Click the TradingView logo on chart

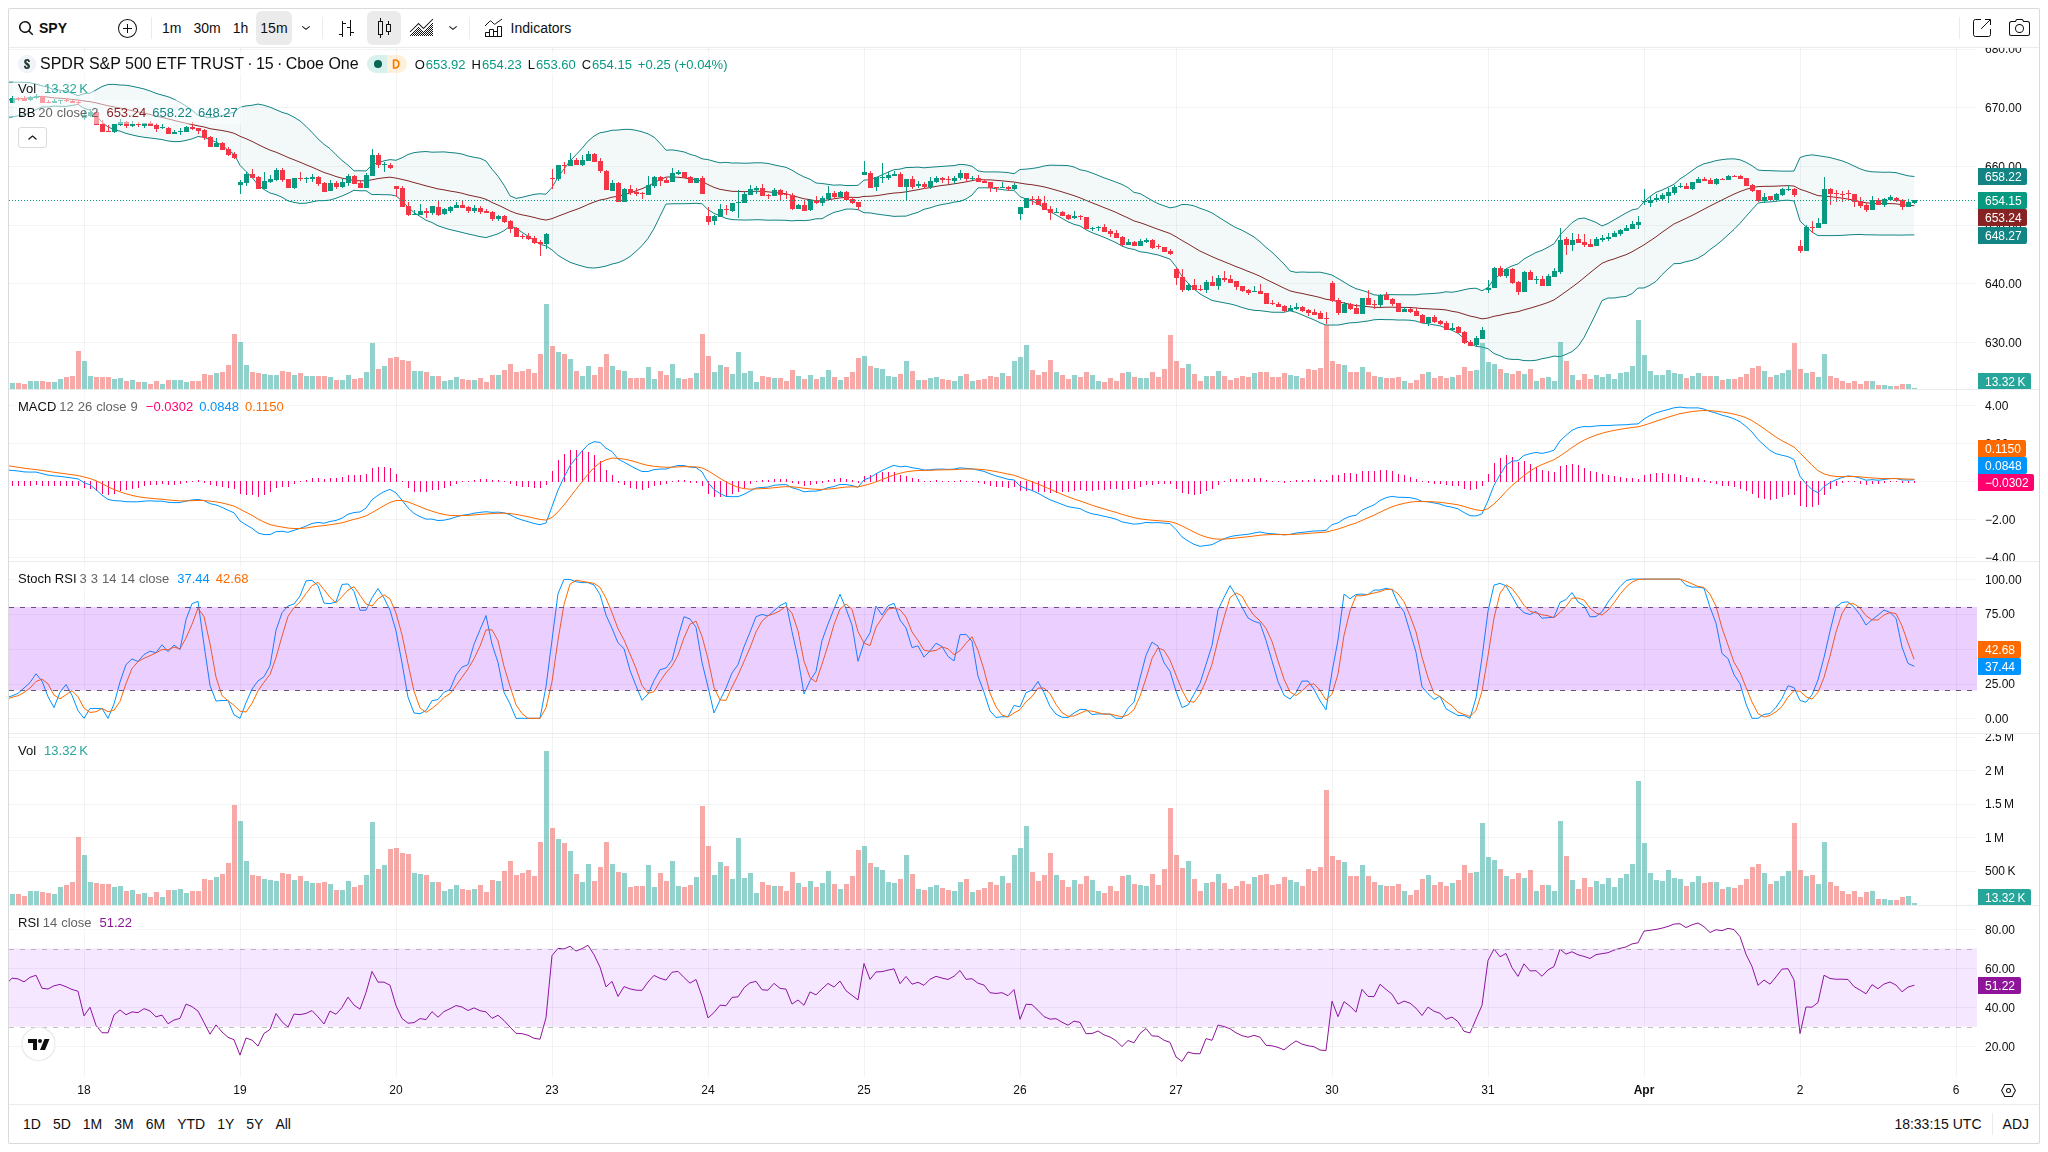(x=38, y=1044)
